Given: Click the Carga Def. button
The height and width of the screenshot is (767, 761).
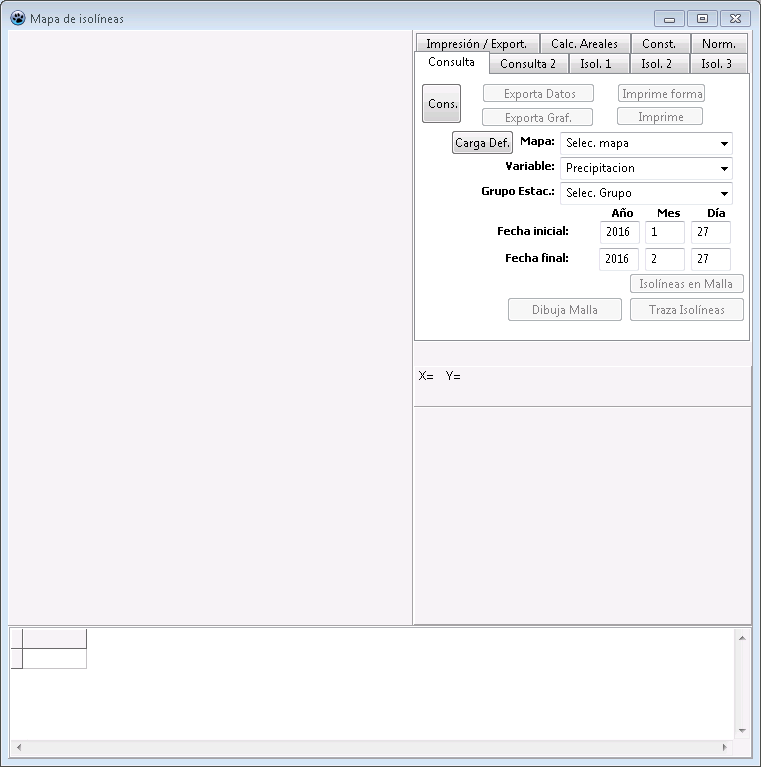Looking at the screenshot, I should 482,143.
